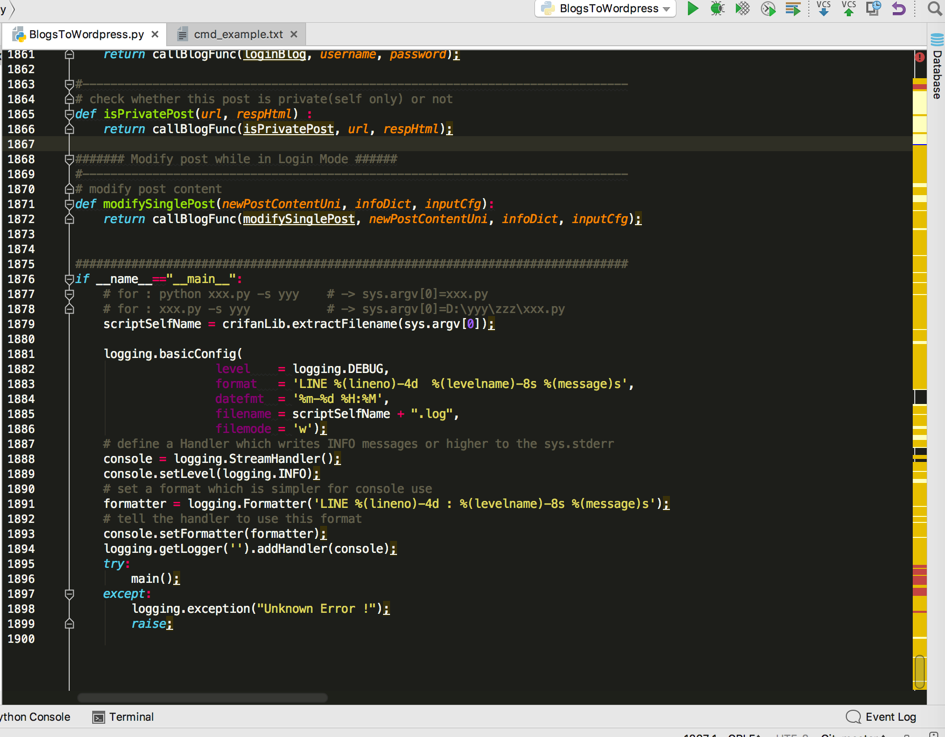945x737 pixels.
Task: Click the VCS update project icon
Action: pos(823,9)
